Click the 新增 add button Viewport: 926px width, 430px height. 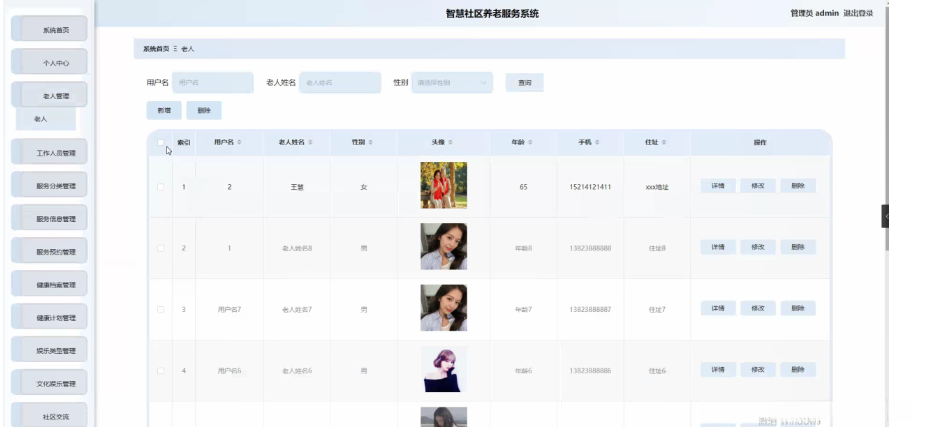coord(164,110)
